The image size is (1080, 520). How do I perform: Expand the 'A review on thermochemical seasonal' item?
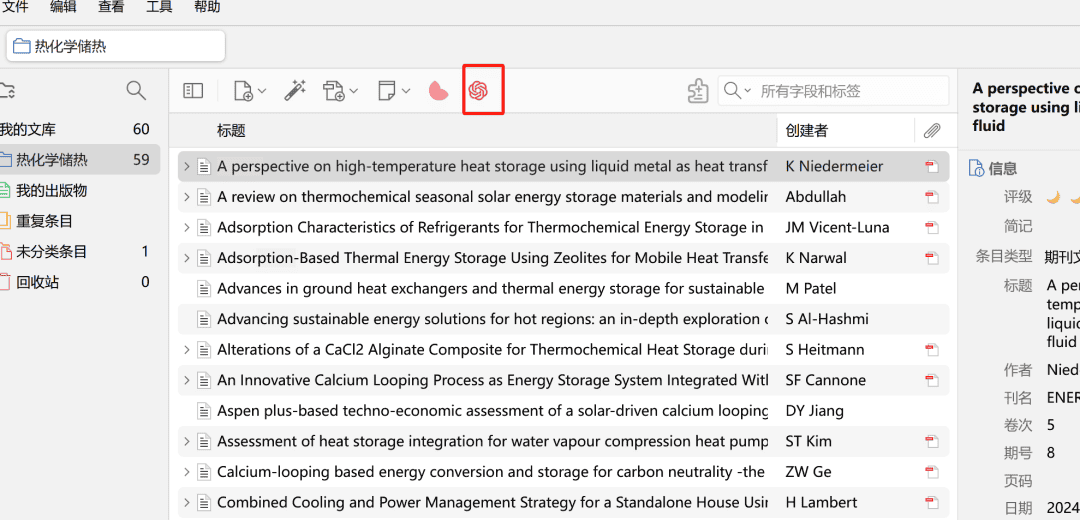186,197
